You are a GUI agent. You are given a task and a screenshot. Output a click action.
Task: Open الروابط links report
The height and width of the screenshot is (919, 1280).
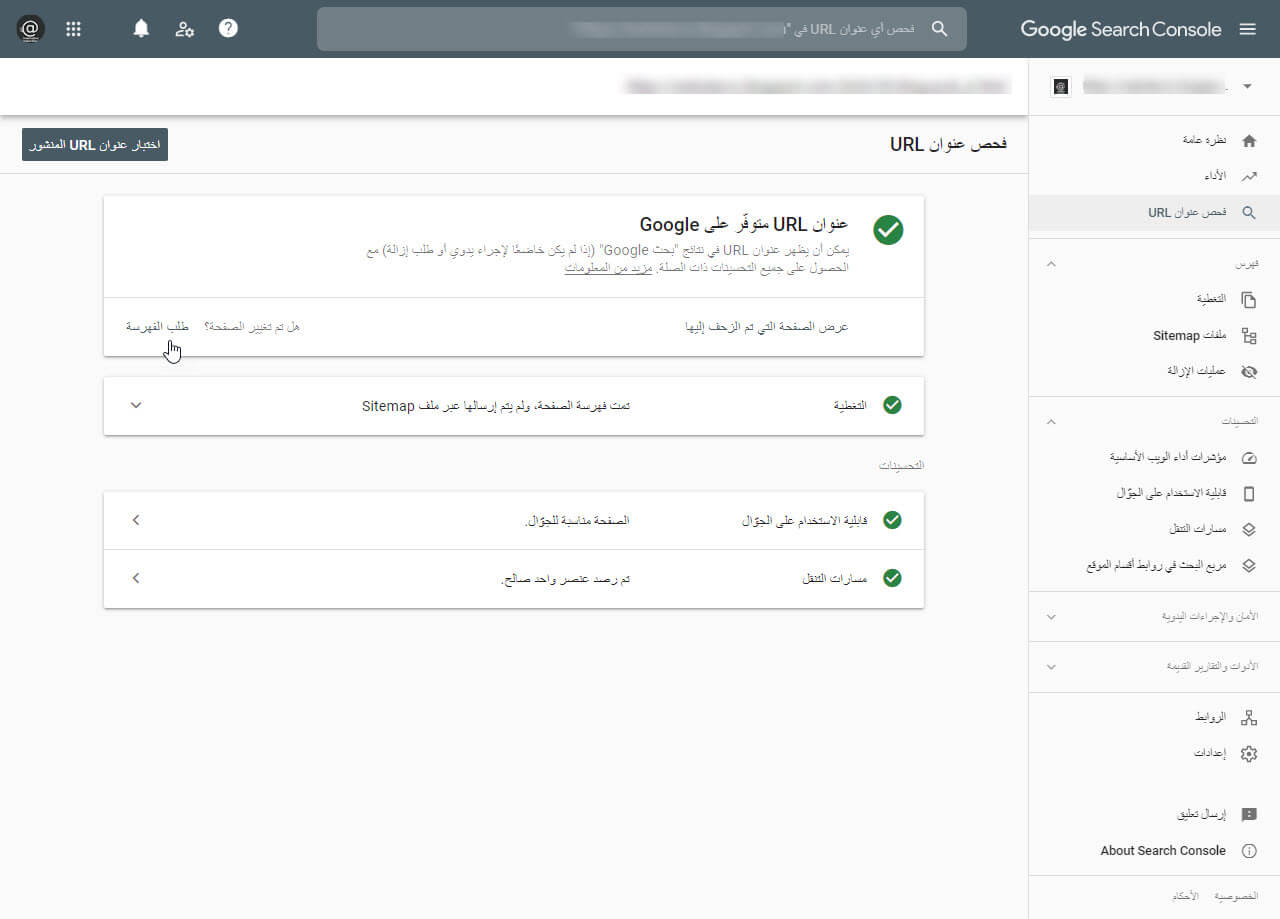pos(1211,718)
